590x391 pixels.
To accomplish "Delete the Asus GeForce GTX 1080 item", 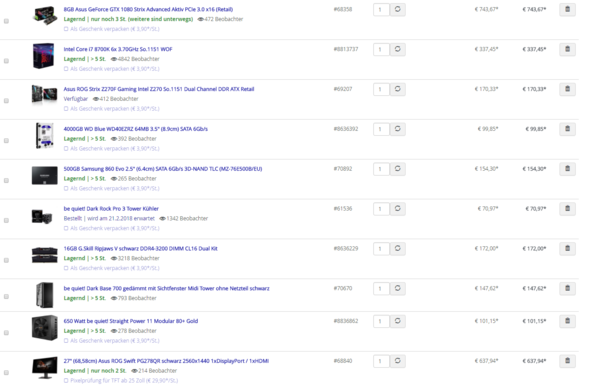I will pyautogui.click(x=567, y=9).
